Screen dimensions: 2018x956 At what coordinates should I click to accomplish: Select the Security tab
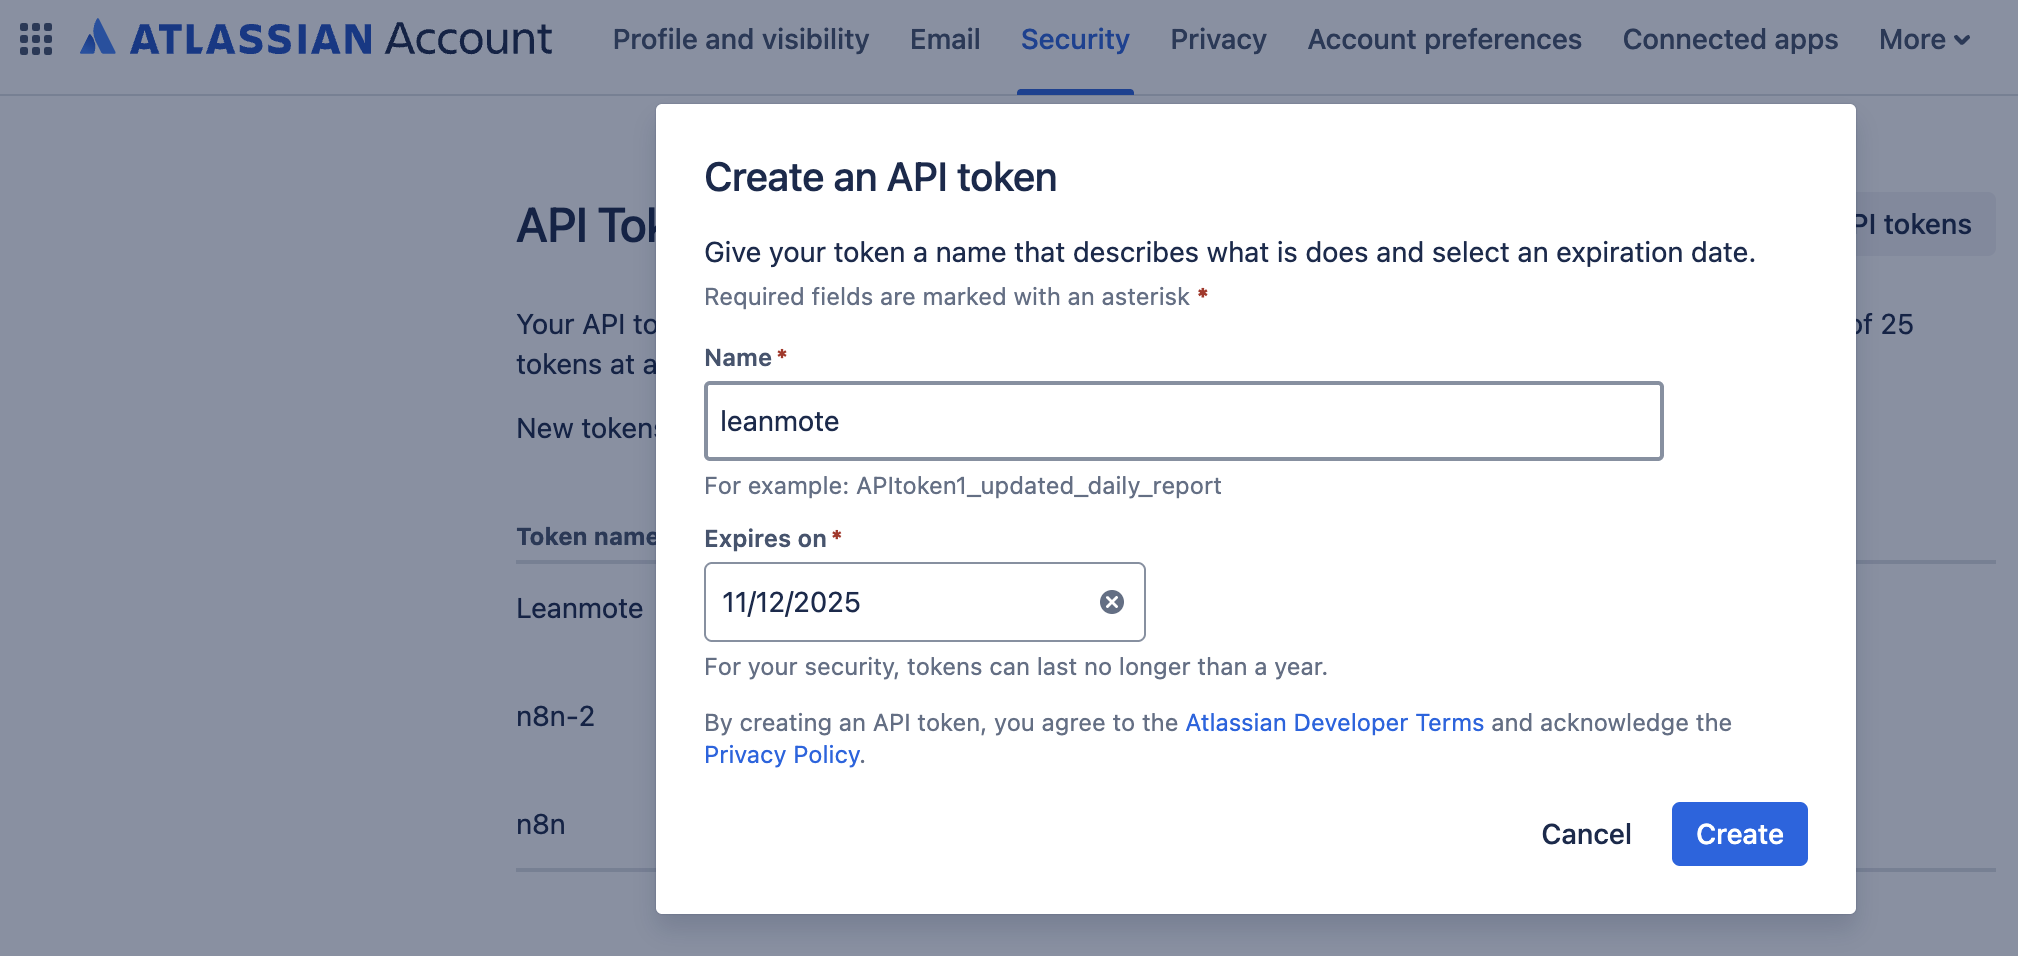[1075, 39]
